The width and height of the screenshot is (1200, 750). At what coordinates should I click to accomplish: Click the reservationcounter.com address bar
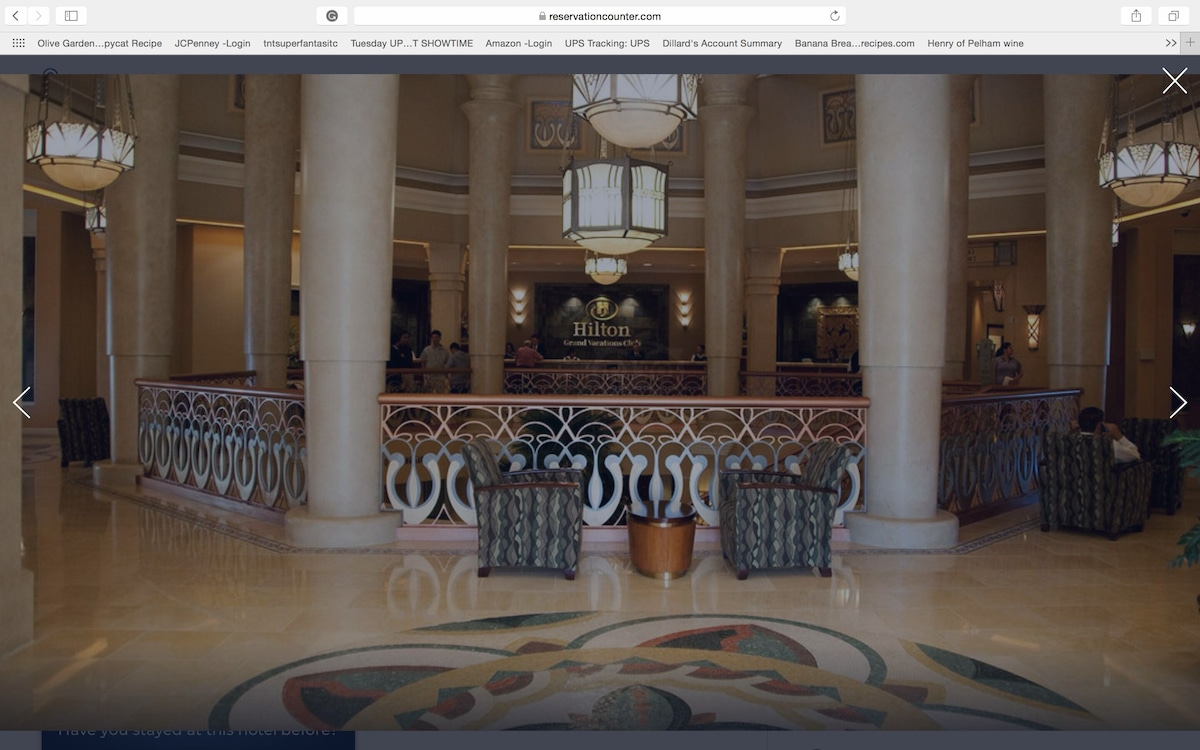click(600, 16)
